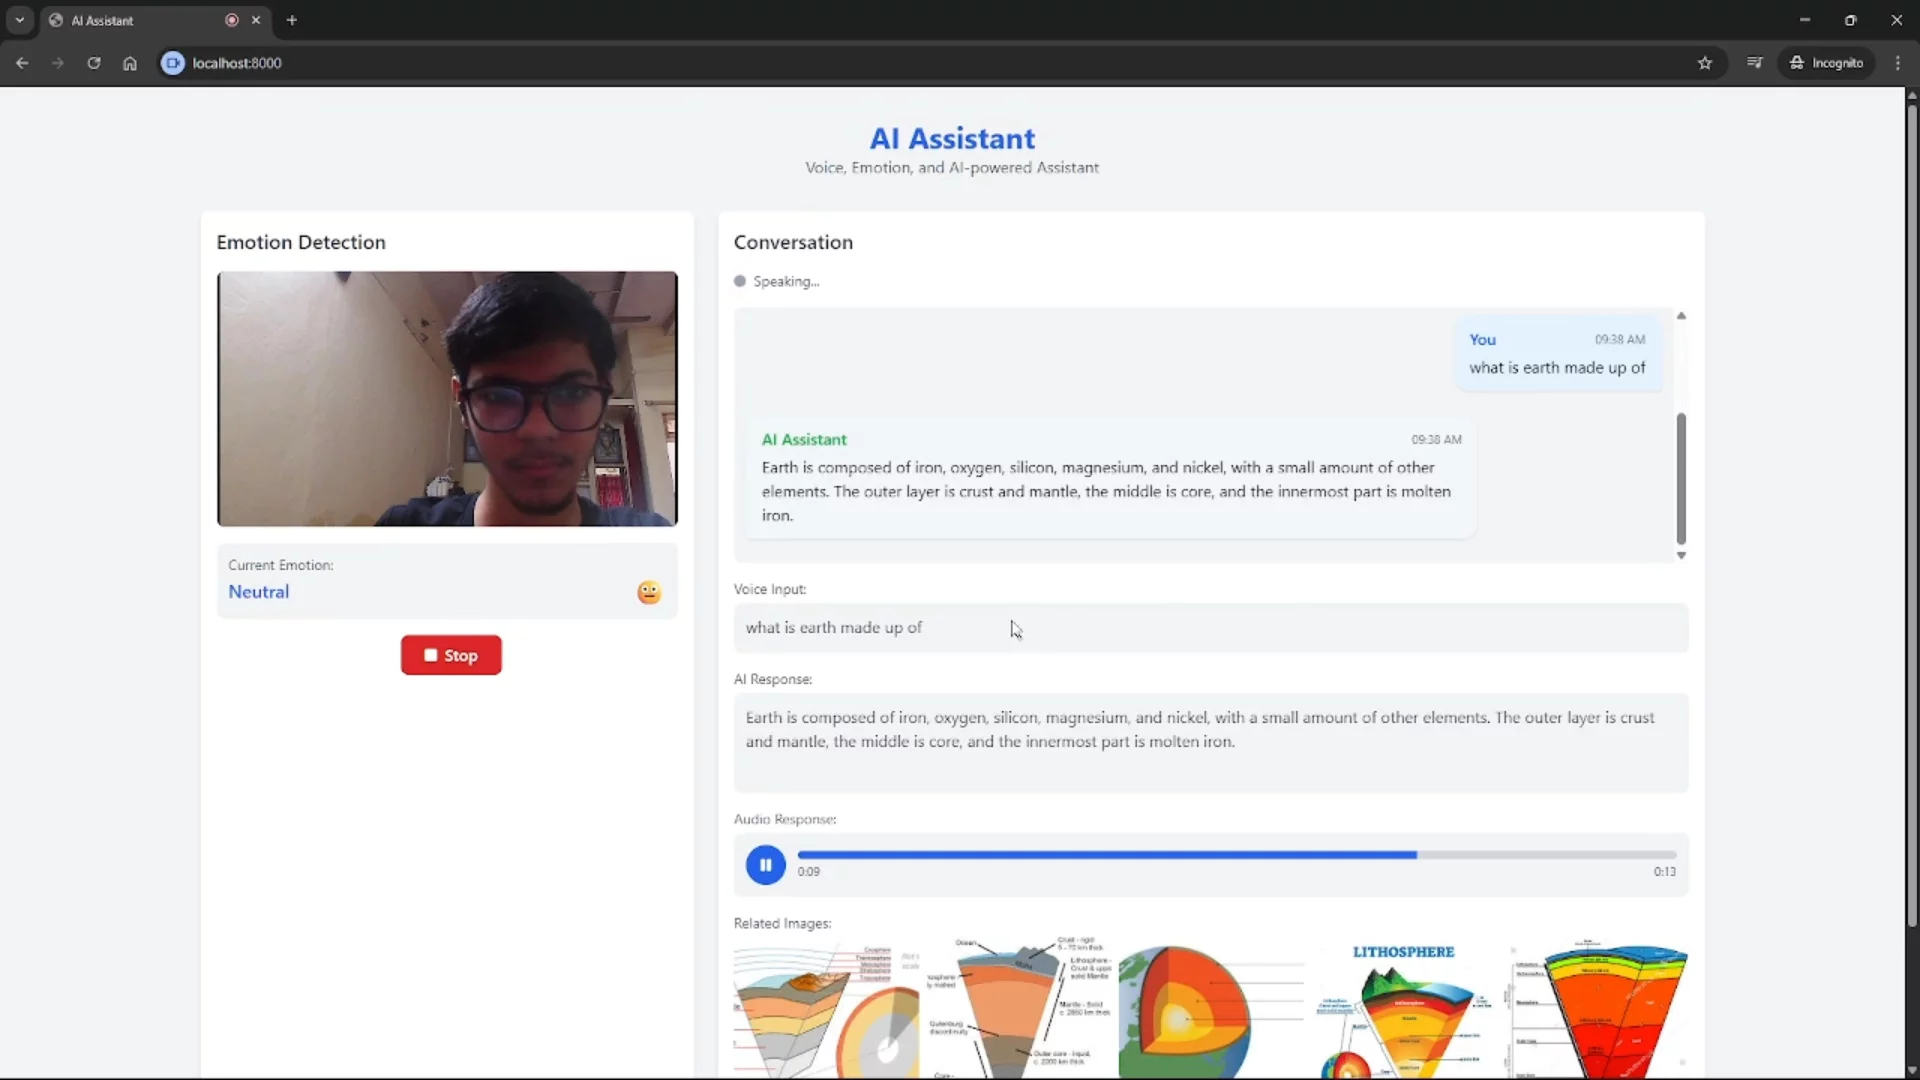Open the tab search dropdown arrow
Screen dimensions: 1920x1080
pyautogui.click(x=19, y=20)
